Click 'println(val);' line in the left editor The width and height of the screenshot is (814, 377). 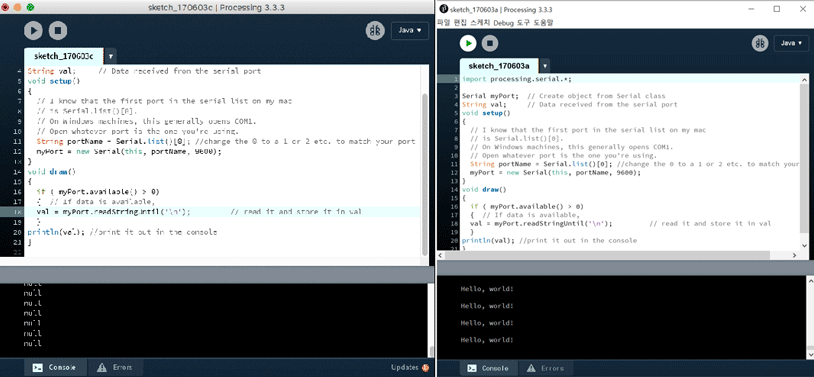click(x=122, y=232)
